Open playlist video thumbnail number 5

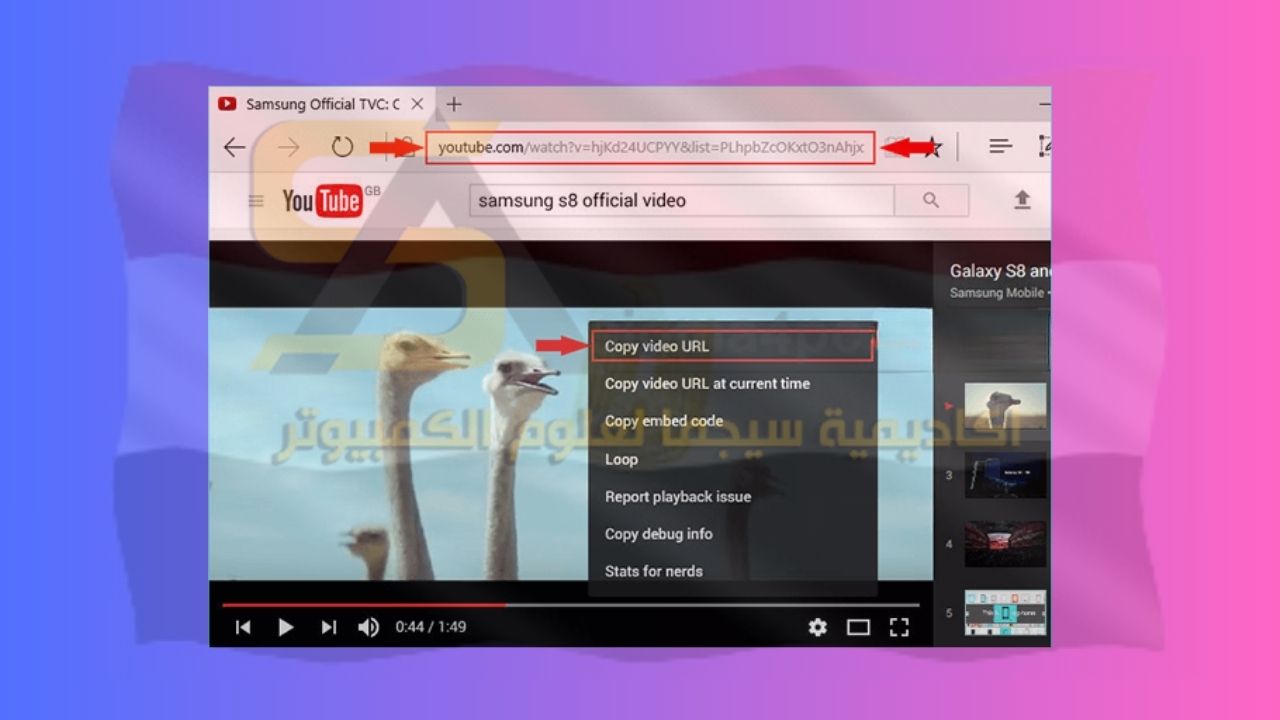1005,612
